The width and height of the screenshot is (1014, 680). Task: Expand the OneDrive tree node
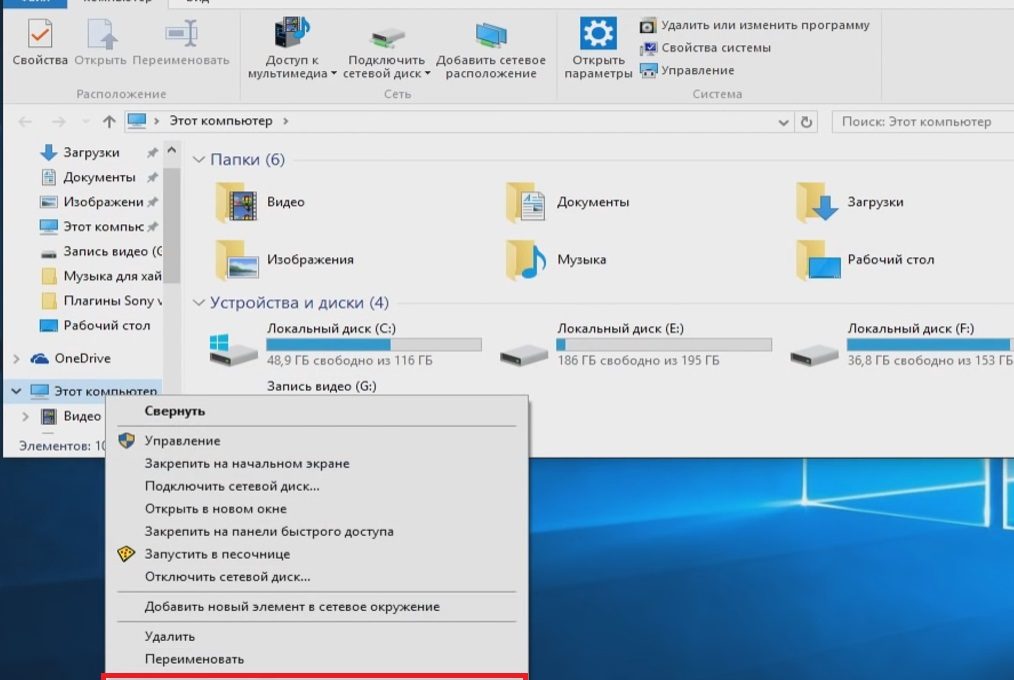click(17, 358)
